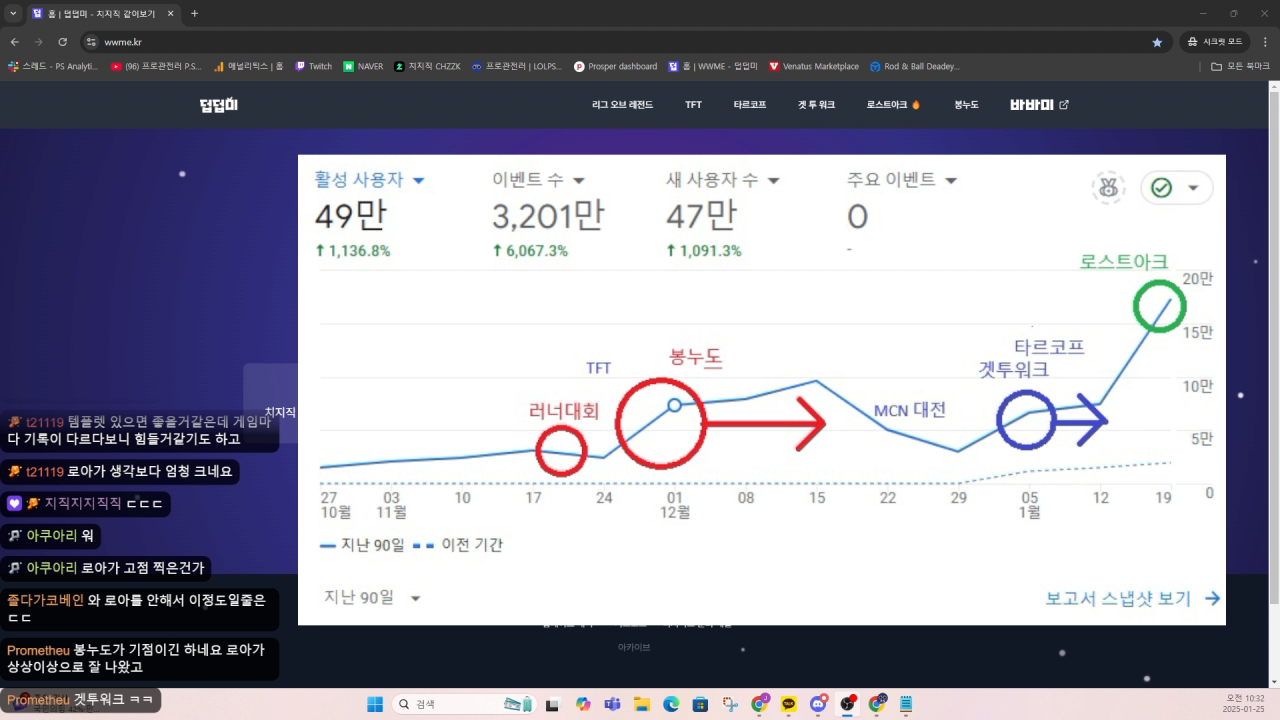Open Discord from the taskbar
The height and width of the screenshot is (720, 1280).
pyautogui.click(x=818, y=704)
